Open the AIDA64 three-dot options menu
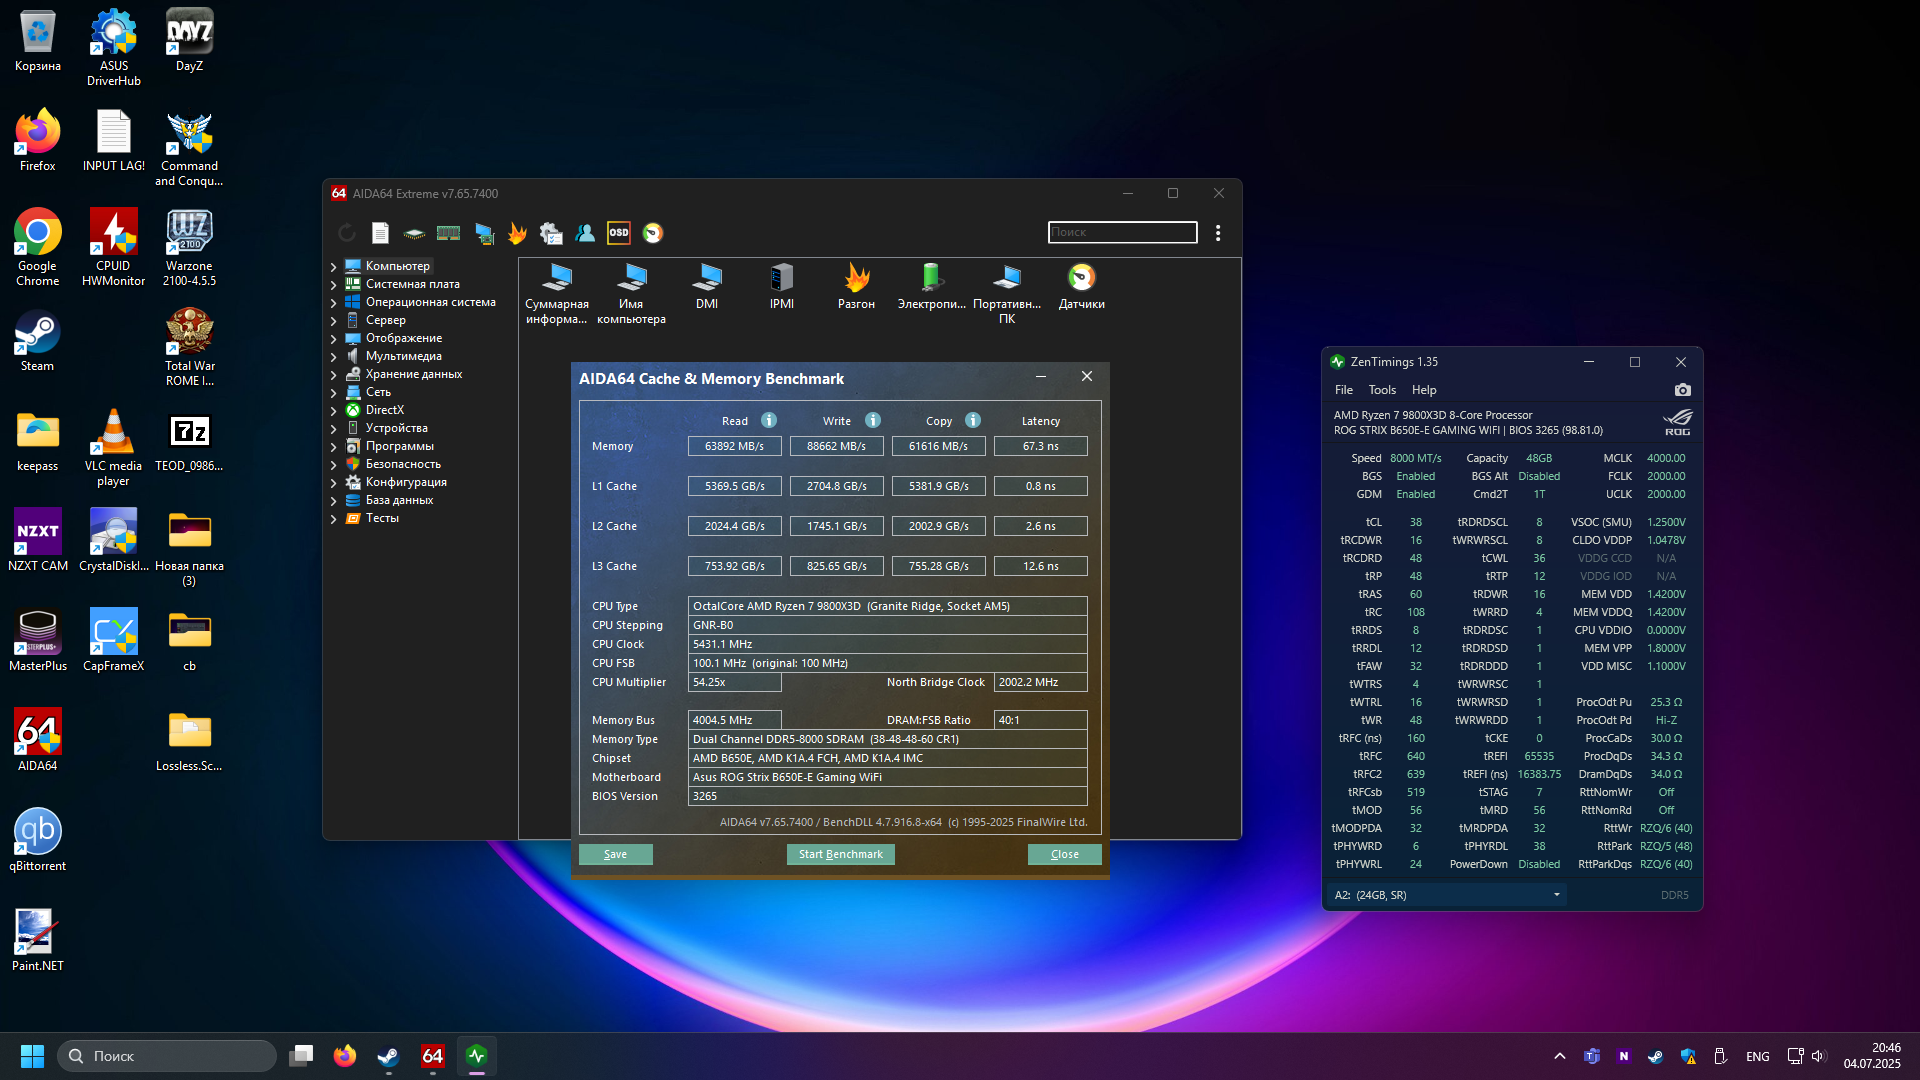 (1217, 233)
